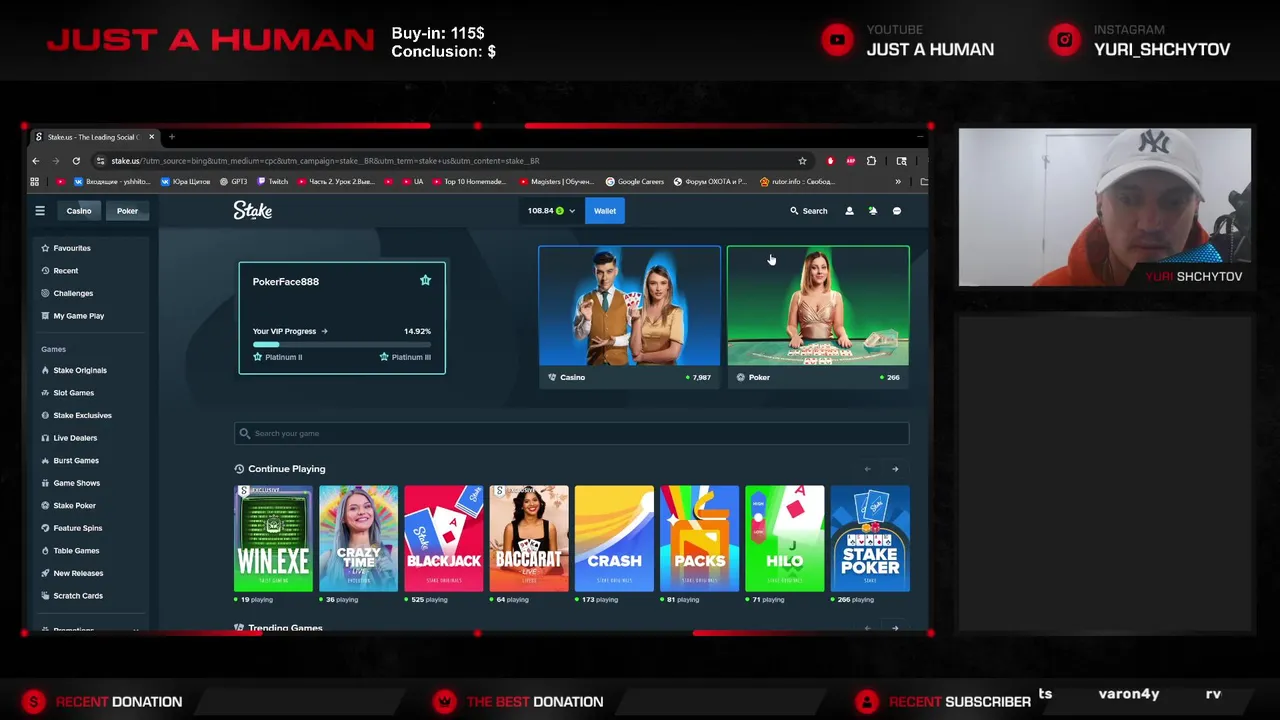
Task: Open site Search
Action: (x=809, y=211)
